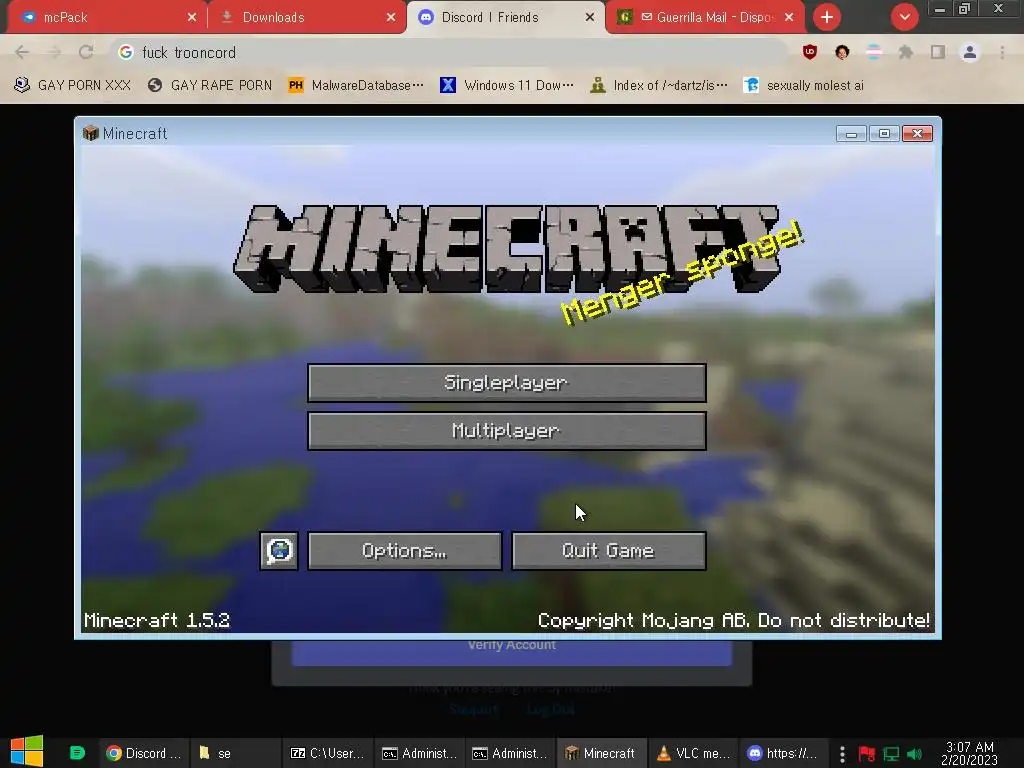Open the MalwareDatabase bookmark
This screenshot has height=768, width=1024.
coord(356,86)
